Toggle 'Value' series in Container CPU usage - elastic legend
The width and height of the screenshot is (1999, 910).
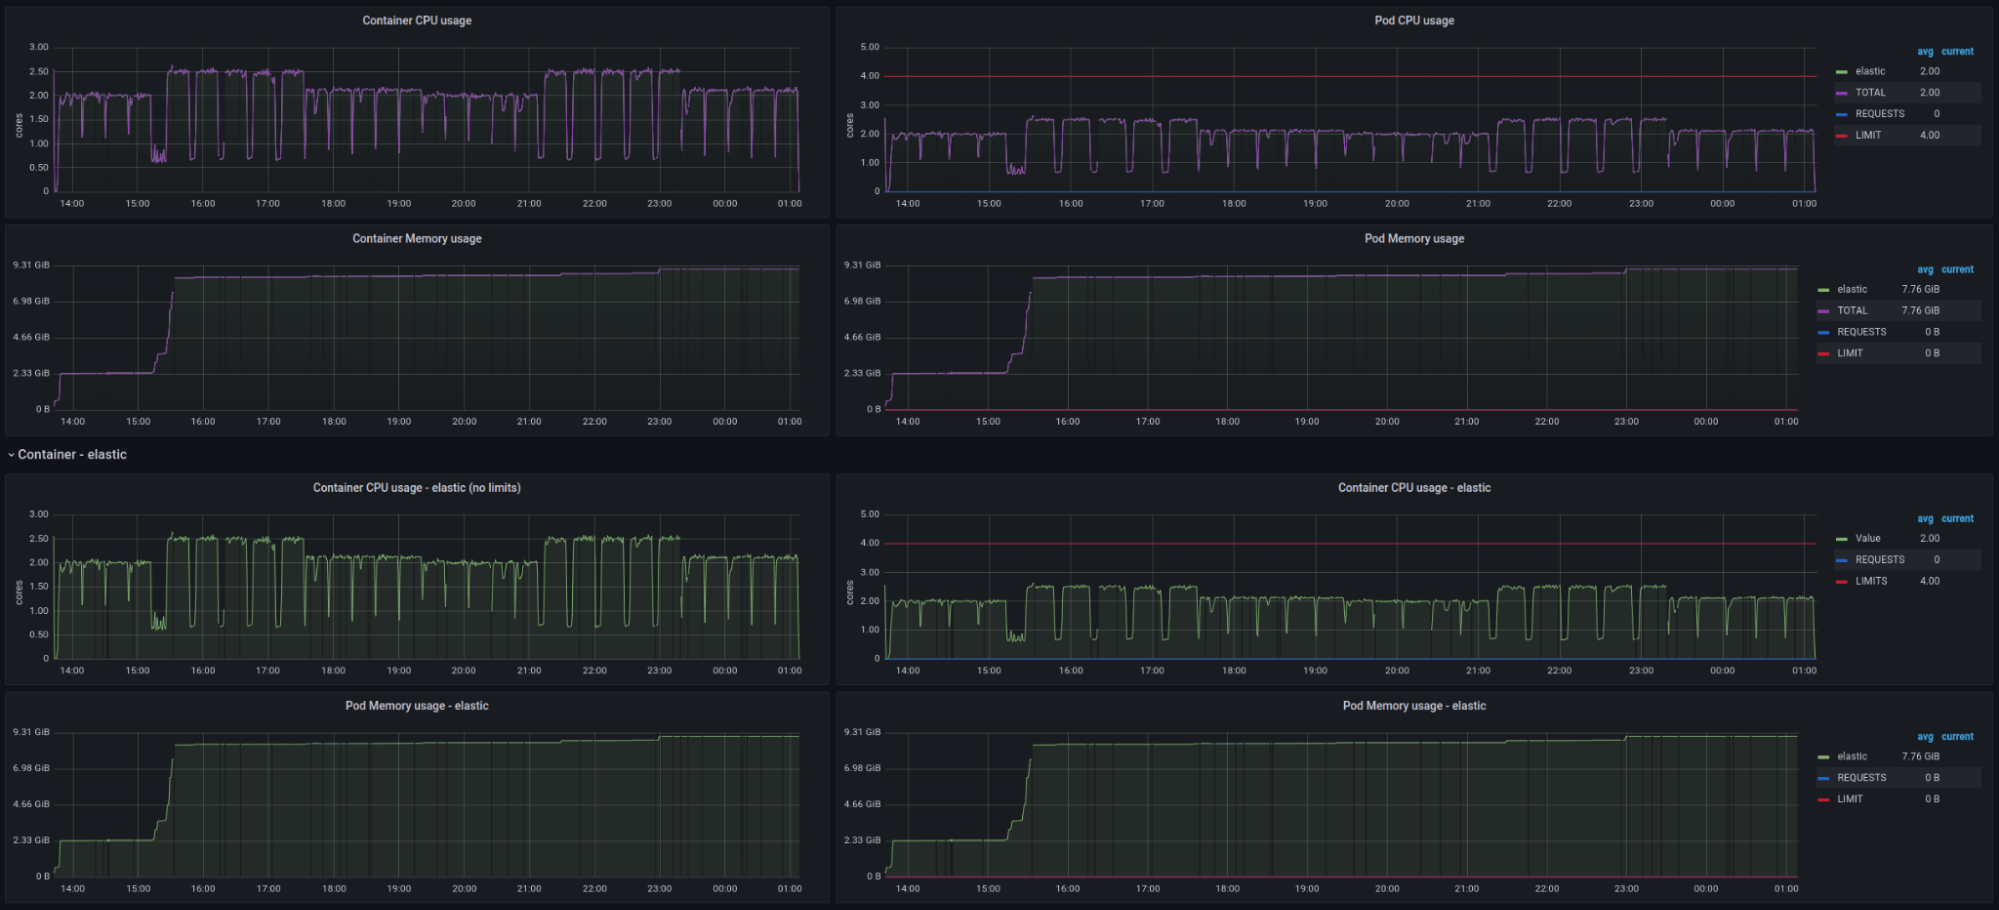[1868, 539]
